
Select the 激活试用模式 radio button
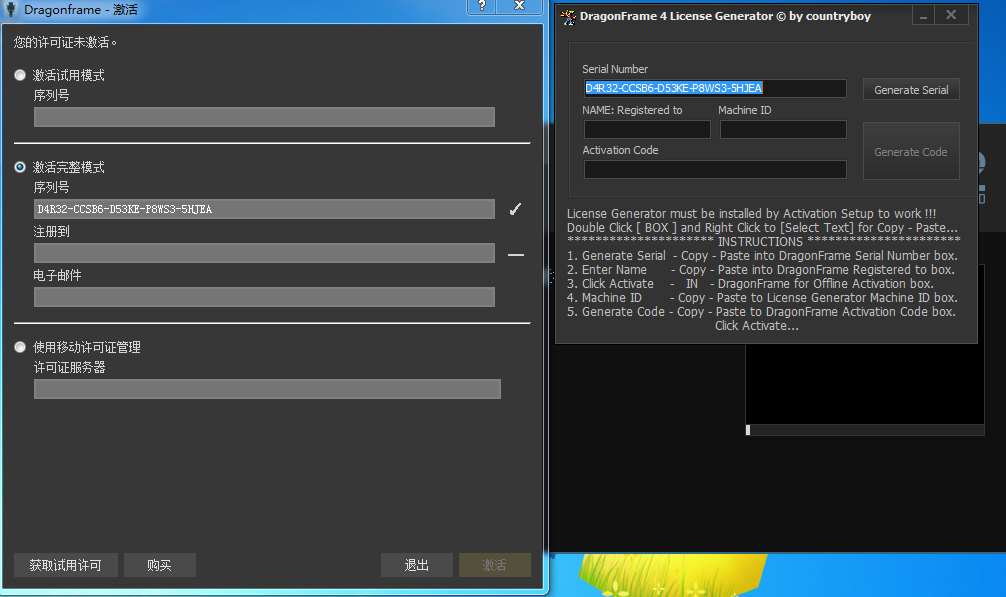20,75
